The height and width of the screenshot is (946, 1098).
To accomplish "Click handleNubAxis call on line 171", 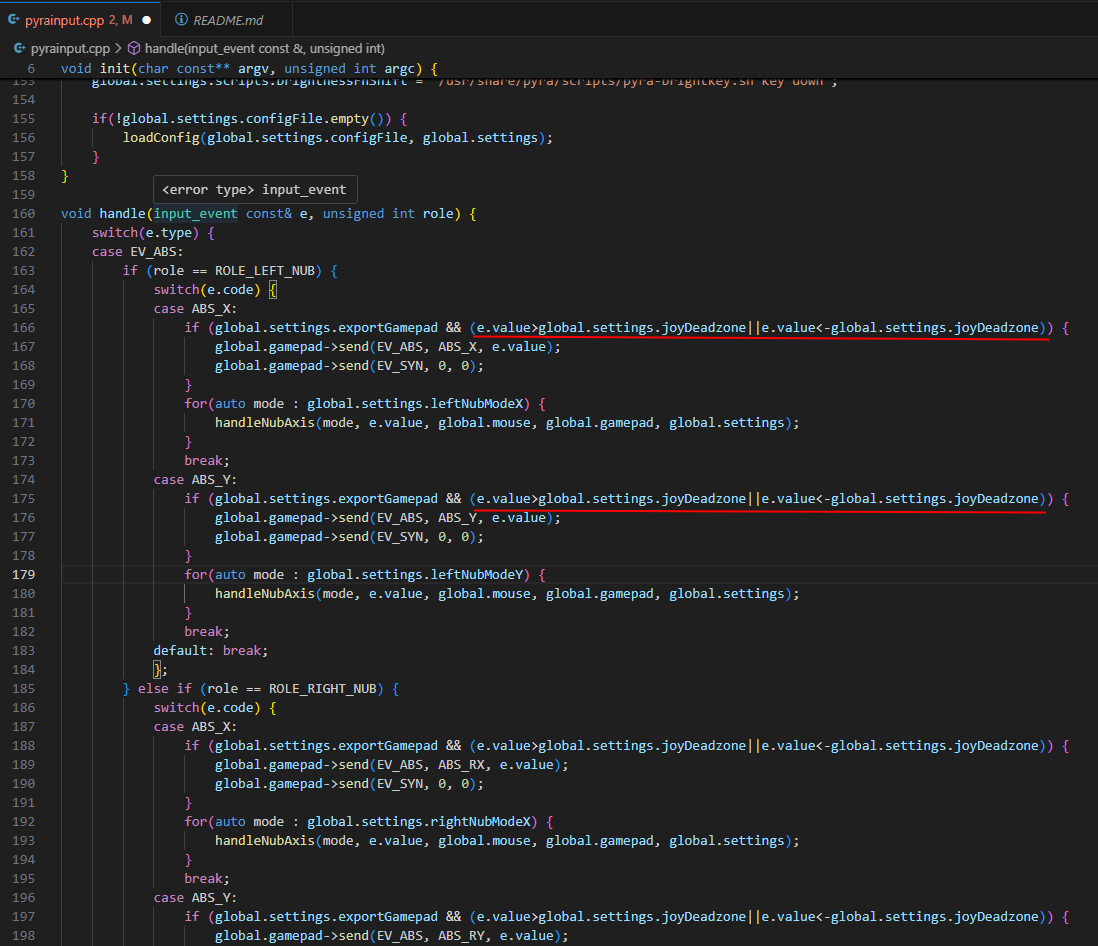I will click(x=264, y=422).
